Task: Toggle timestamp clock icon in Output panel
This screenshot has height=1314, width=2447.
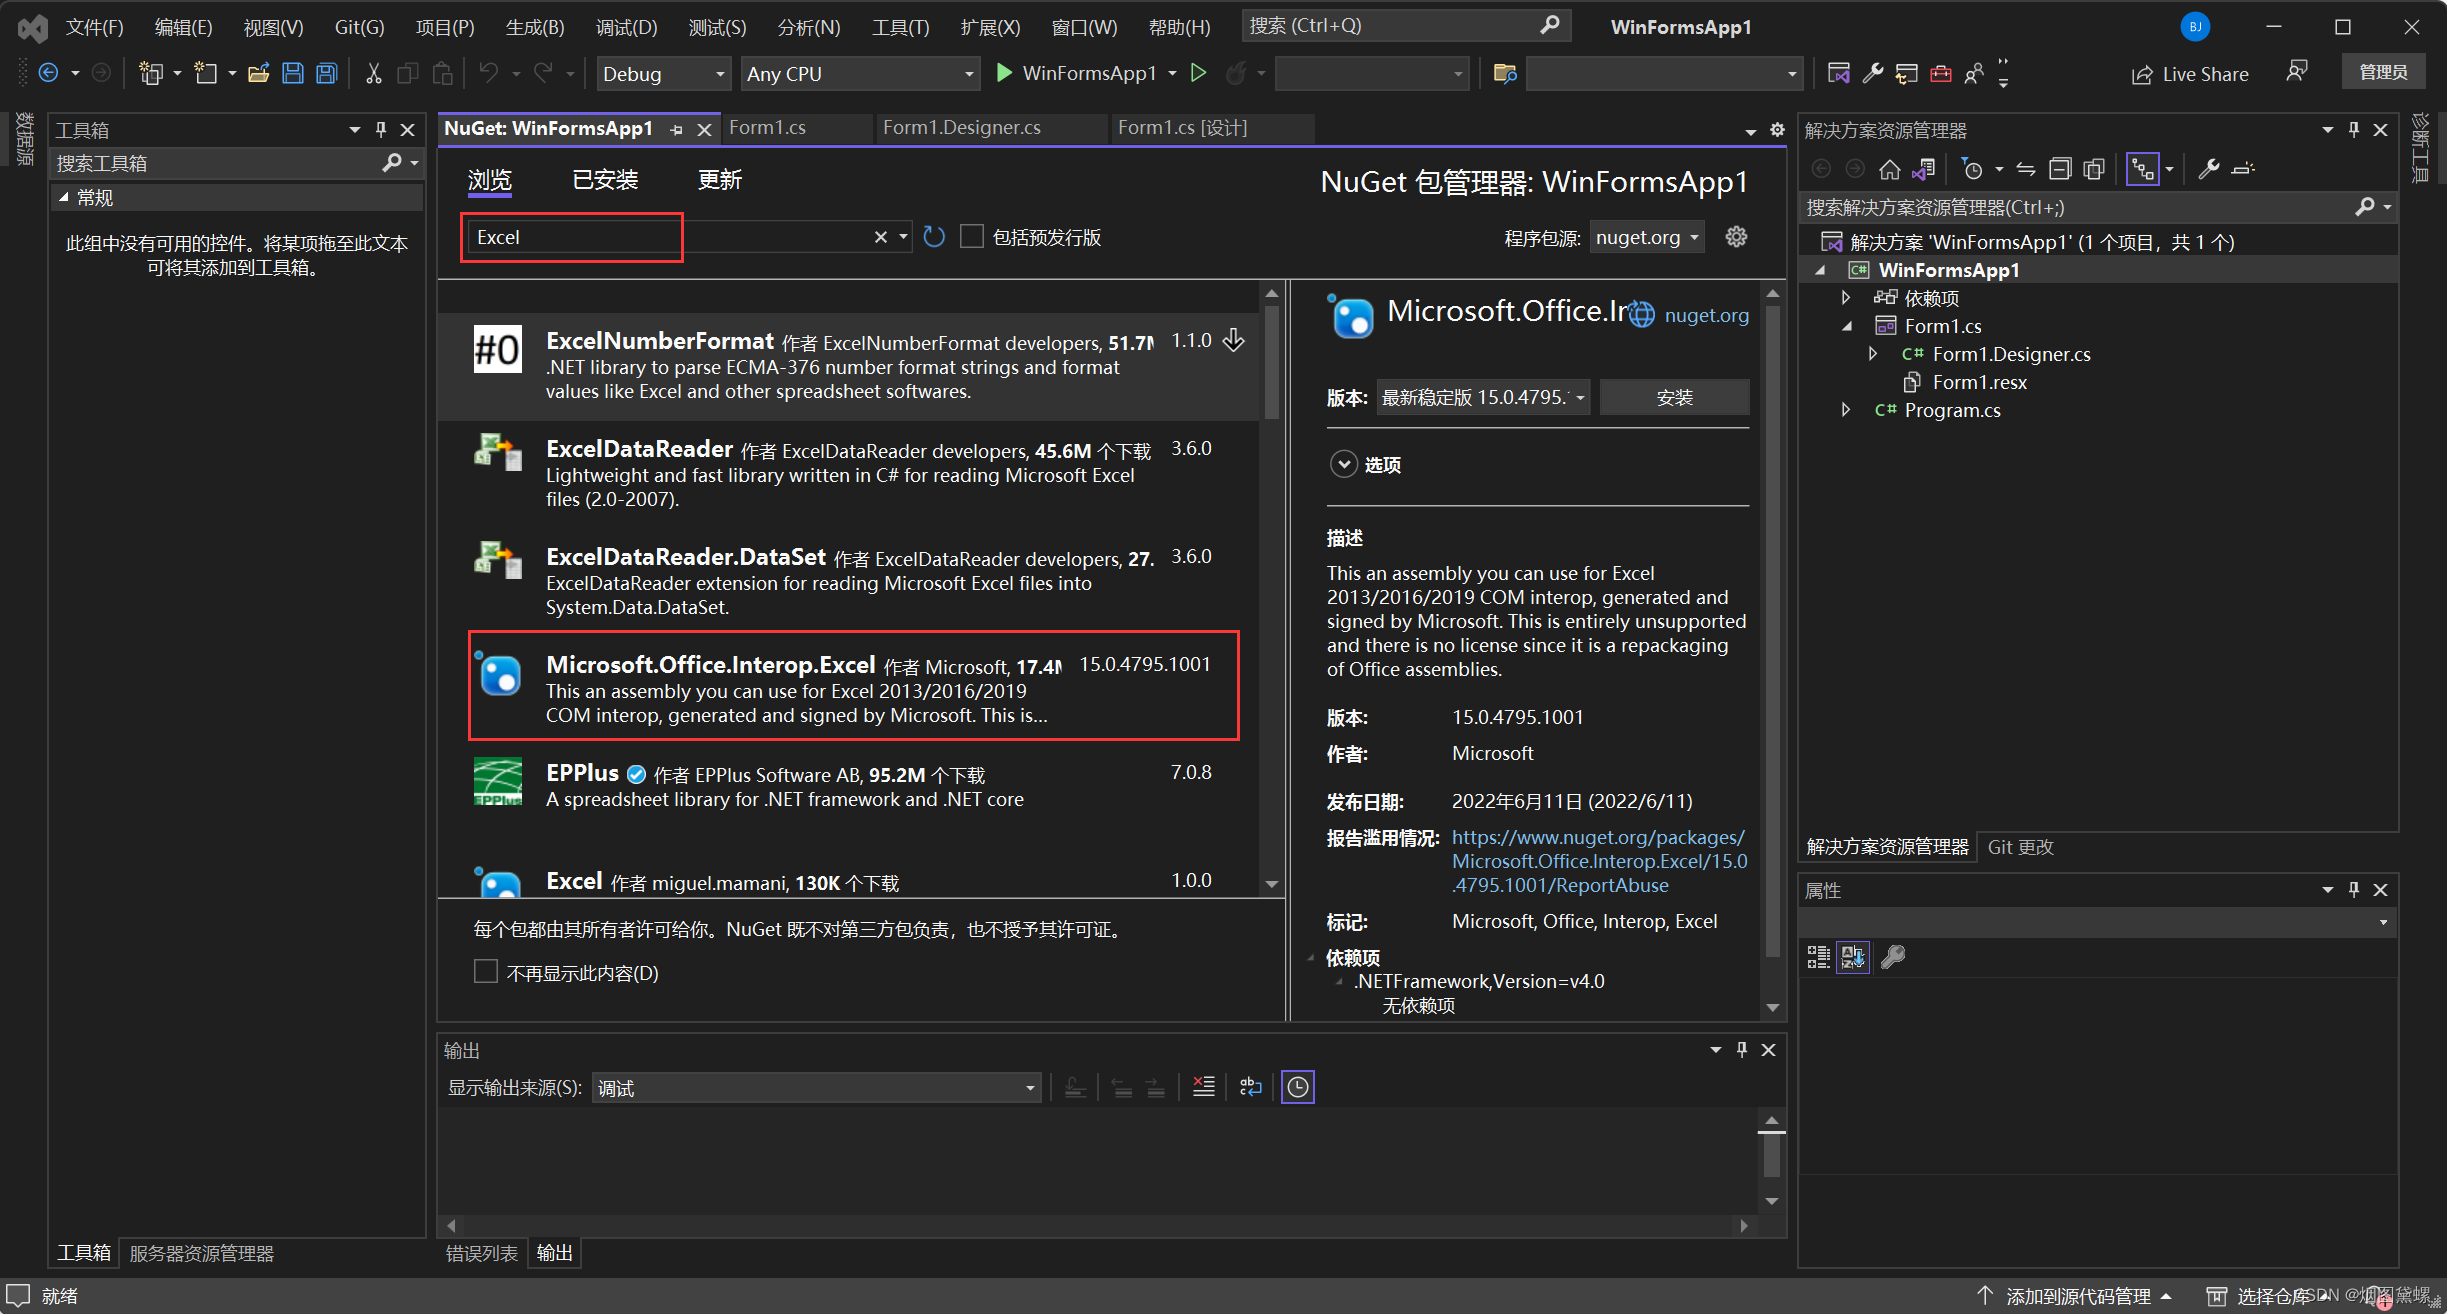Action: pos(1298,1087)
